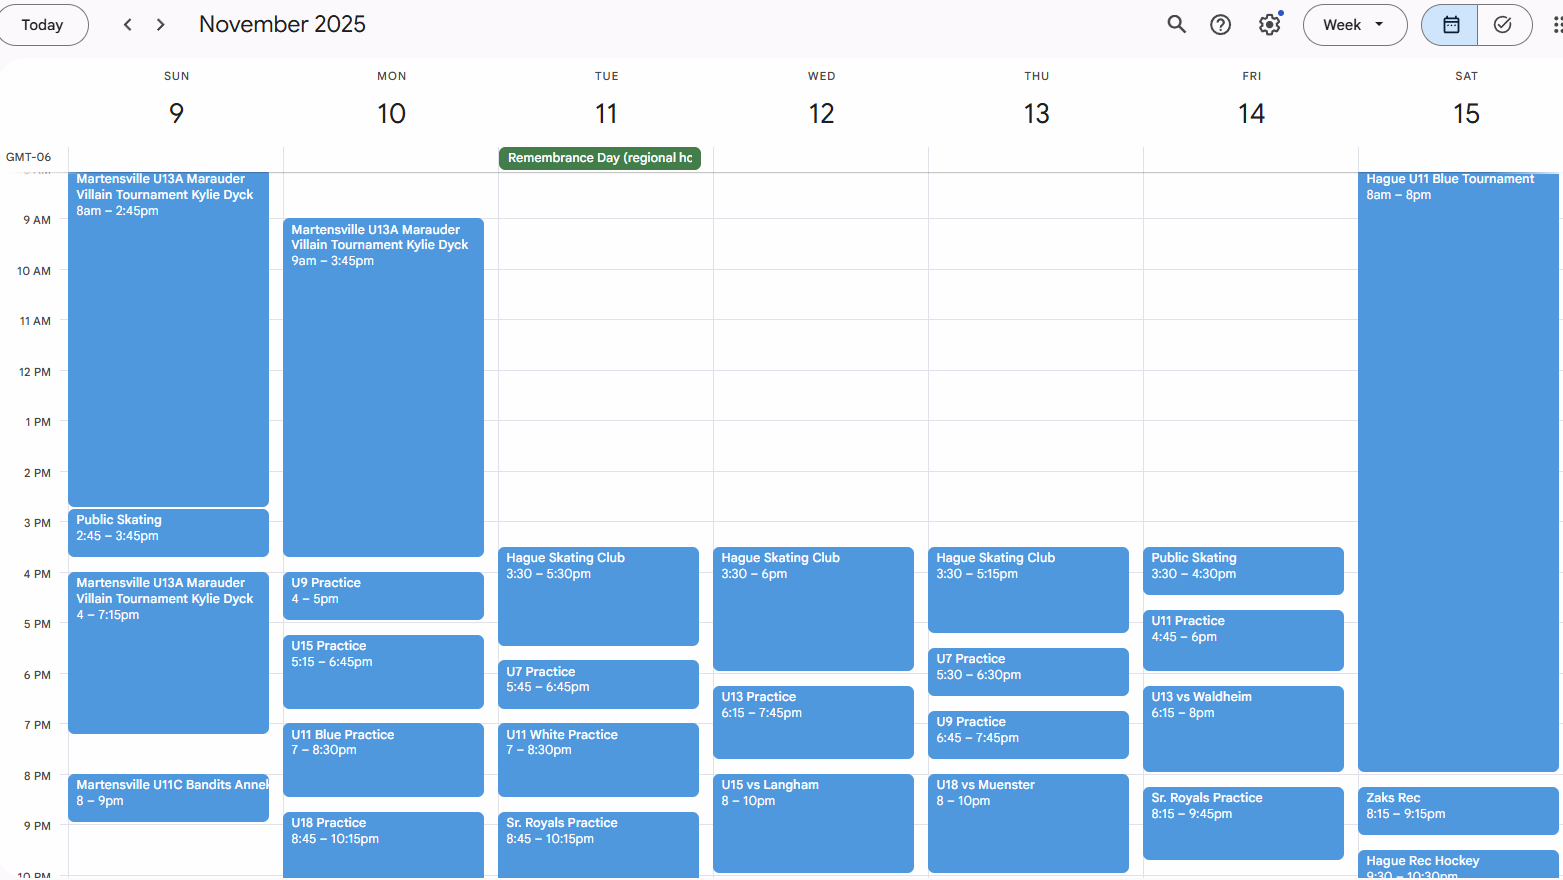This screenshot has height=880, width=1563.
Task: Open U13 vs Waldheim event
Action: click(1242, 728)
